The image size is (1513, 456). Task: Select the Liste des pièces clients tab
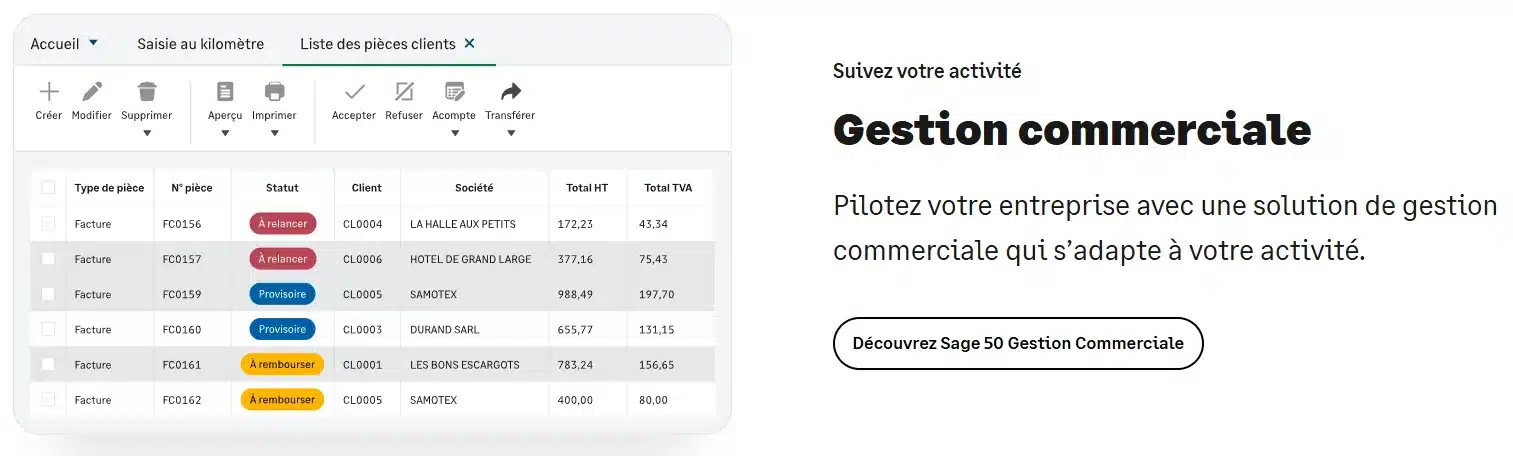[377, 44]
